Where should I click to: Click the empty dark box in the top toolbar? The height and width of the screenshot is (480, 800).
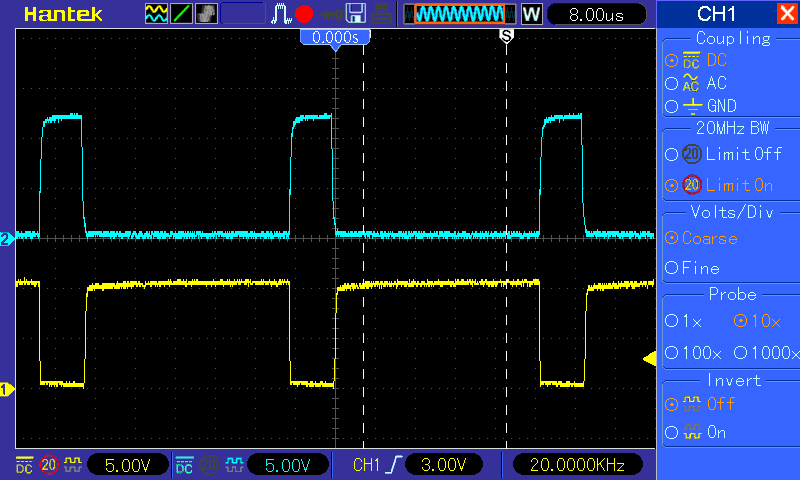pyautogui.click(x=243, y=14)
